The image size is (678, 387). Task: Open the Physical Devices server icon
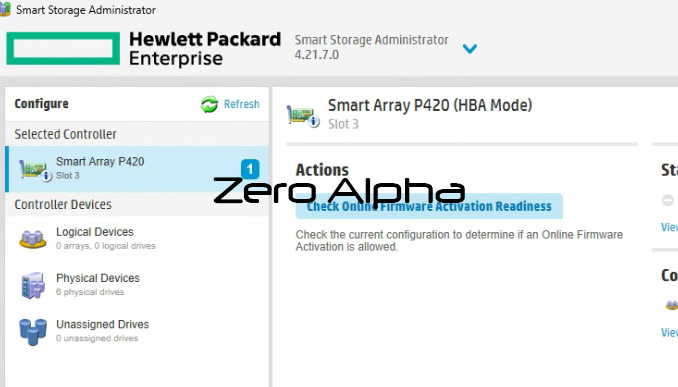(x=33, y=285)
